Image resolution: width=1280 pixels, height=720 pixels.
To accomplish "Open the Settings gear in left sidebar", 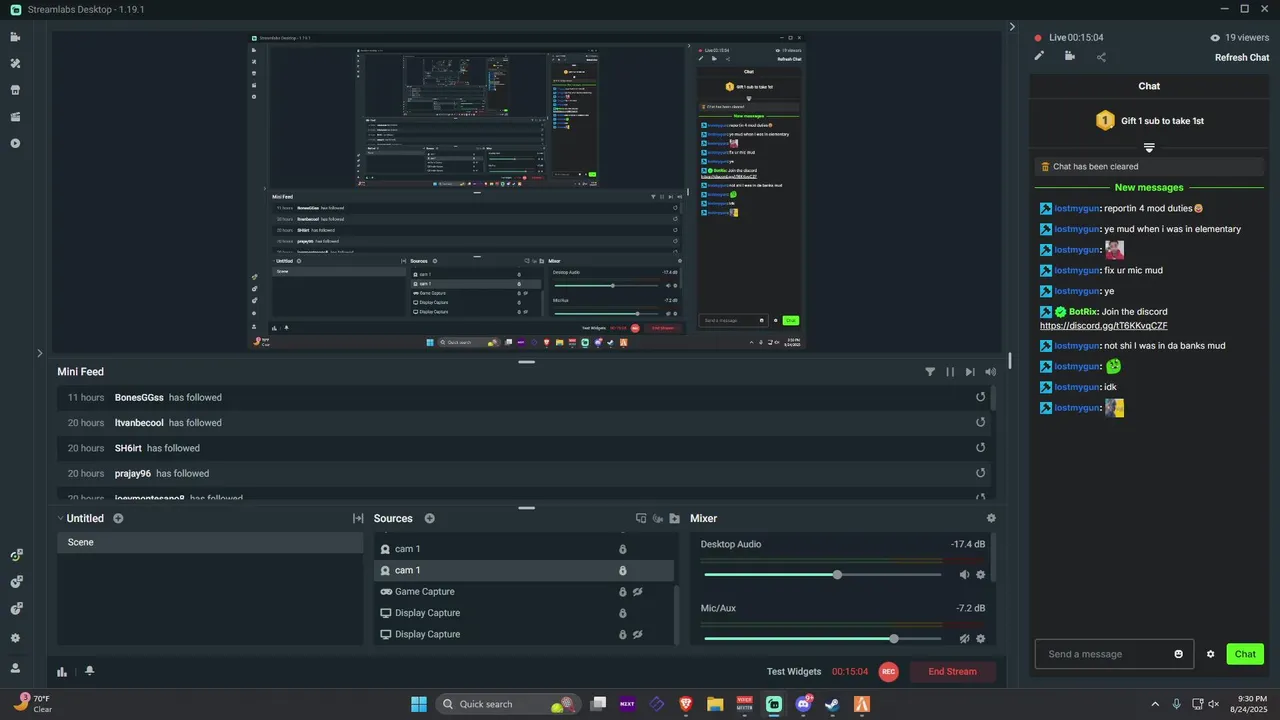I will (15, 638).
